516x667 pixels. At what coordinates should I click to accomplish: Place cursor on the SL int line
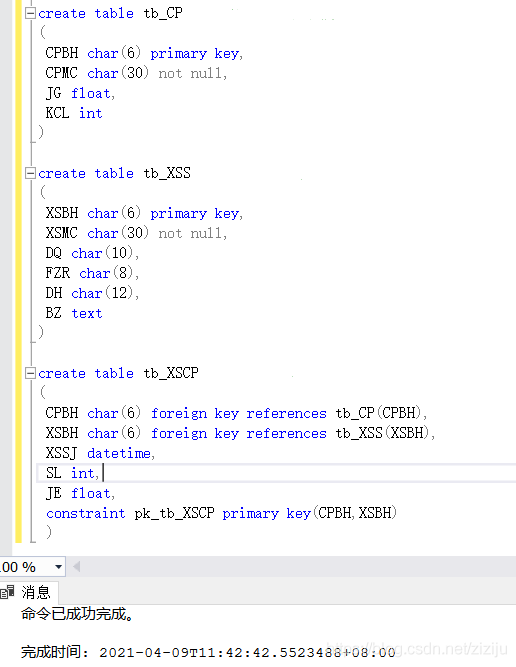(276, 473)
